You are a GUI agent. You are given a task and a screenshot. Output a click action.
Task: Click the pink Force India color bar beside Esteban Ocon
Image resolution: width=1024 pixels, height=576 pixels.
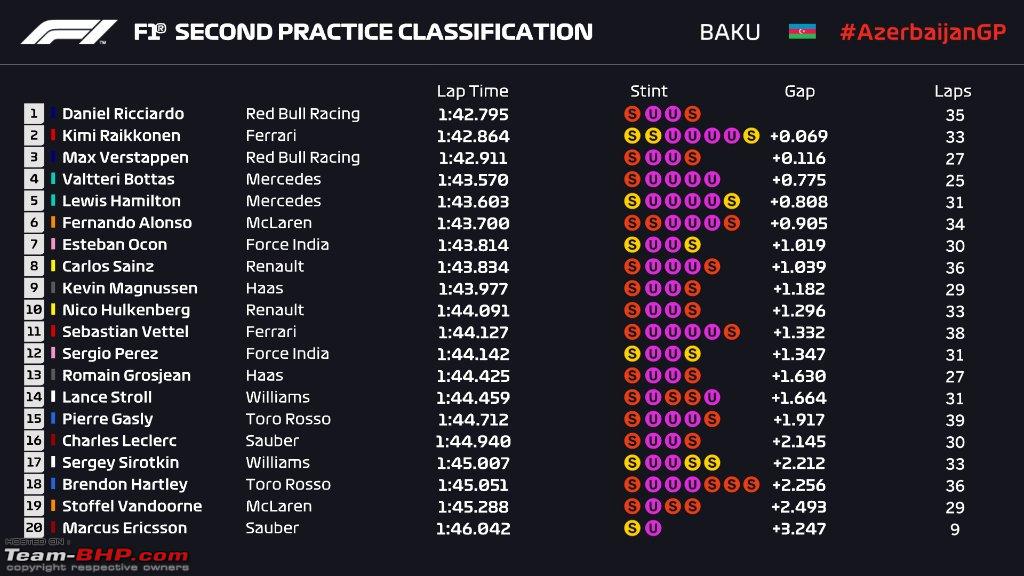[x=53, y=244]
